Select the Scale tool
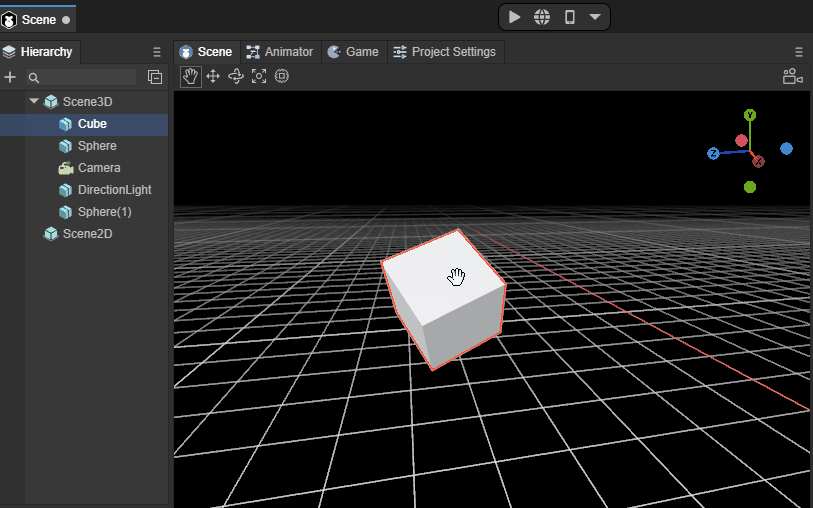 [259, 76]
